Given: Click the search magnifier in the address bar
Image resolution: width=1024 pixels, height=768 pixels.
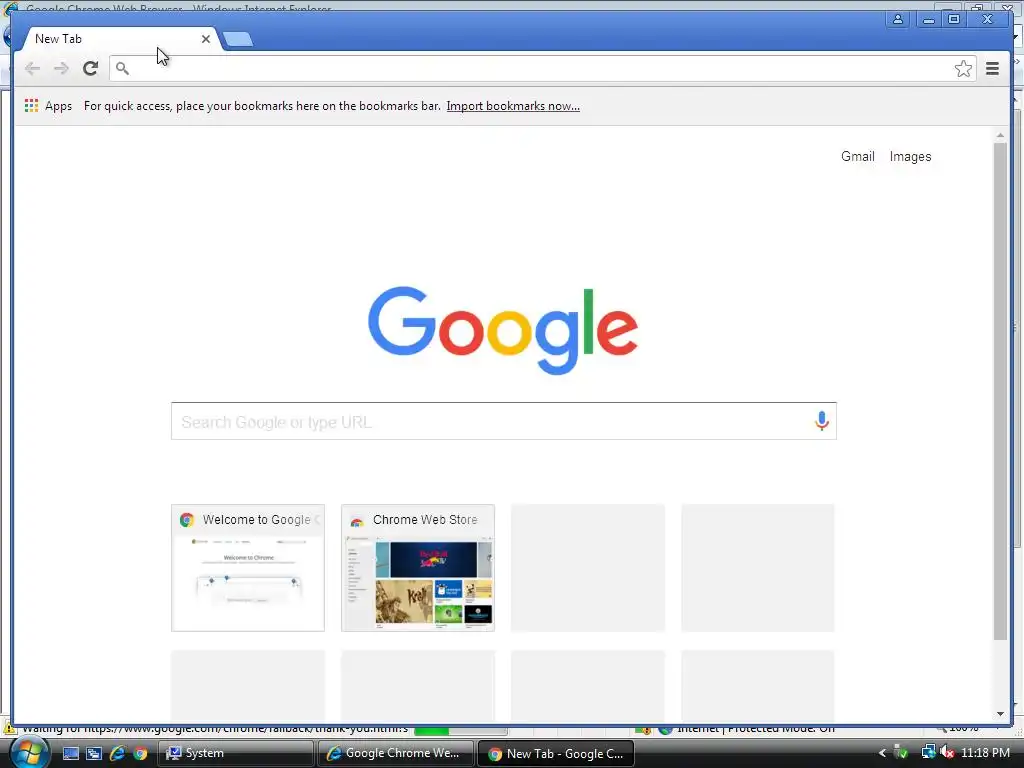Looking at the screenshot, I should pos(122,68).
